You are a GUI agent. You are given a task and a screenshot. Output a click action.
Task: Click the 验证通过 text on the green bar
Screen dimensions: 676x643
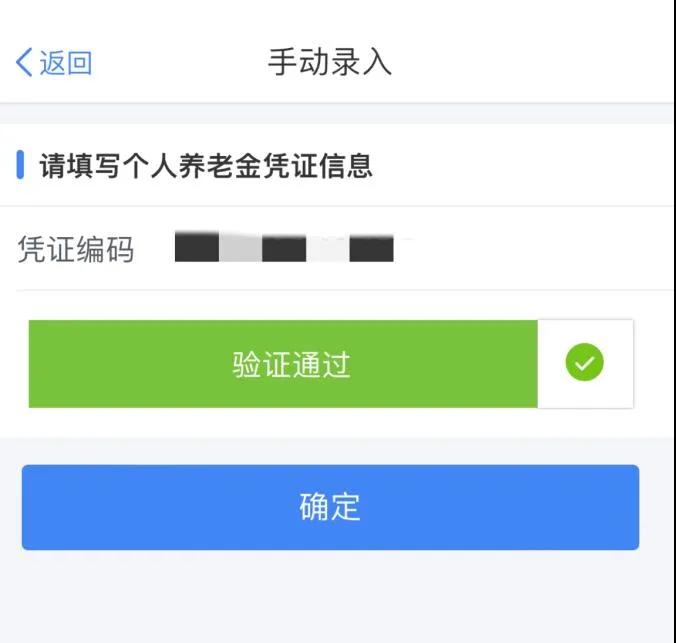pyautogui.click(x=291, y=364)
